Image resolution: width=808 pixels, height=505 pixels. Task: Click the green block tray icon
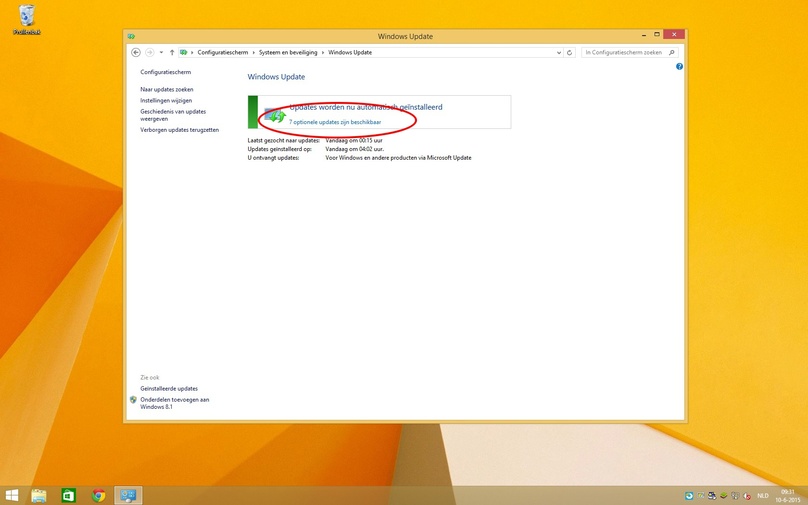(x=724, y=496)
